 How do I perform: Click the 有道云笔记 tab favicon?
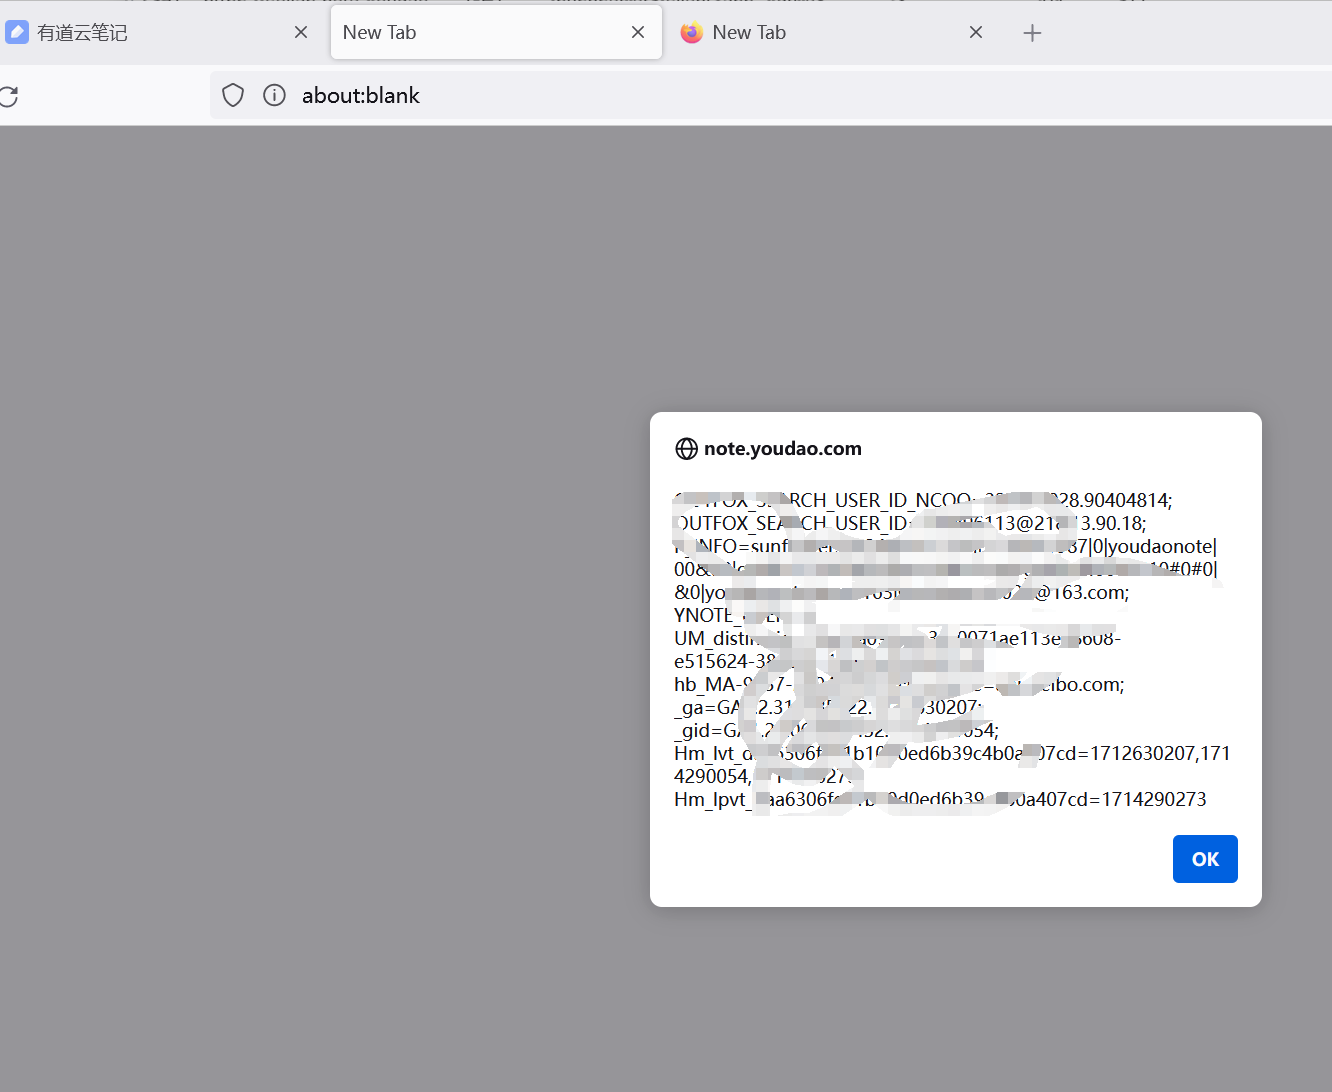(x=17, y=32)
